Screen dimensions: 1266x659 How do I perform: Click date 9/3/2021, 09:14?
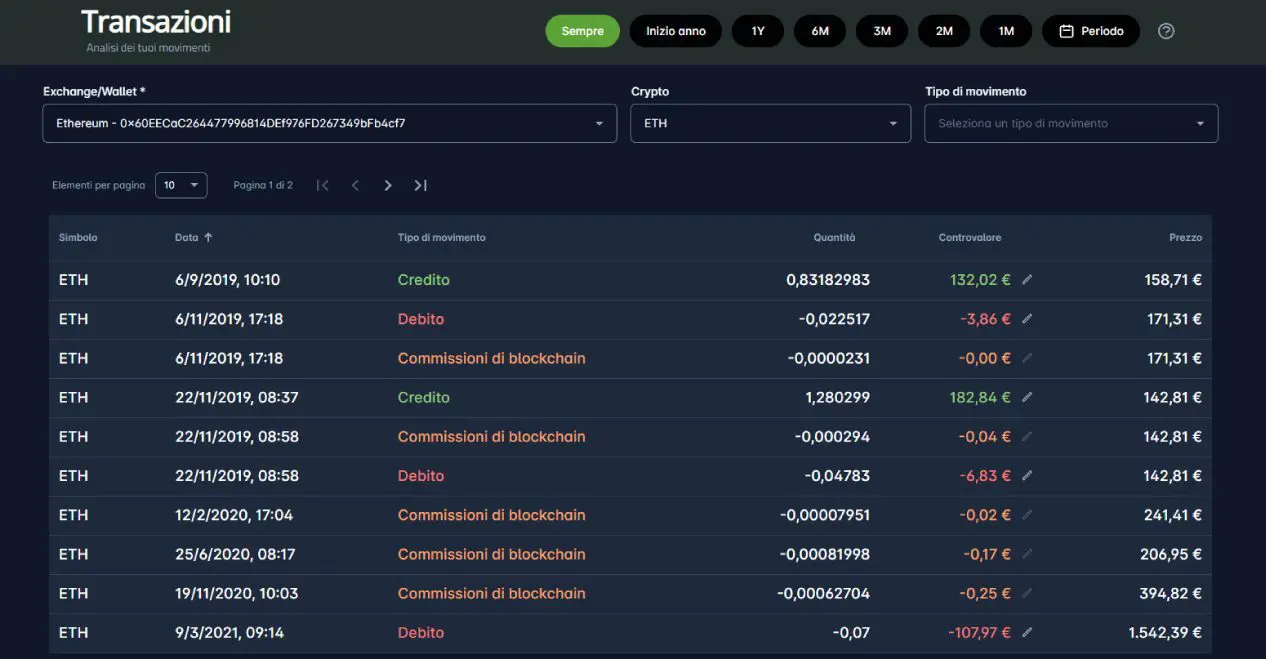pyautogui.click(x=229, y=632)
